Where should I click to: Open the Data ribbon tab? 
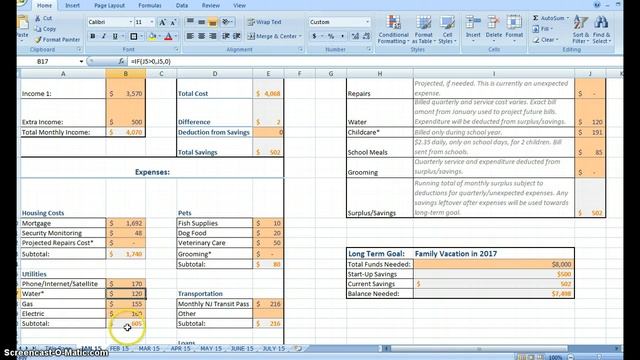182,5
